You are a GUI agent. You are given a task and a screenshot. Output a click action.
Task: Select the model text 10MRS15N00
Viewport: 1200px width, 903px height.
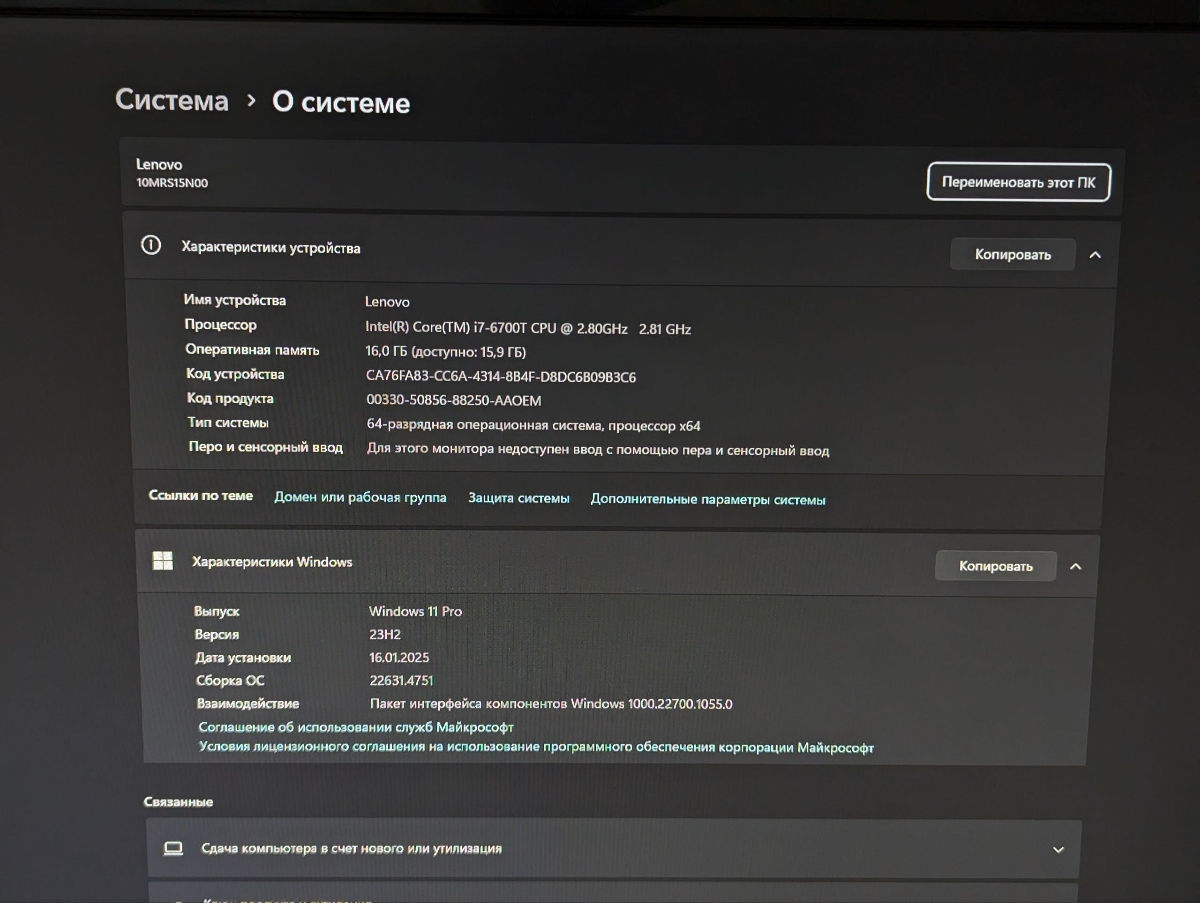pyautogui.click(x=172, y=183)
